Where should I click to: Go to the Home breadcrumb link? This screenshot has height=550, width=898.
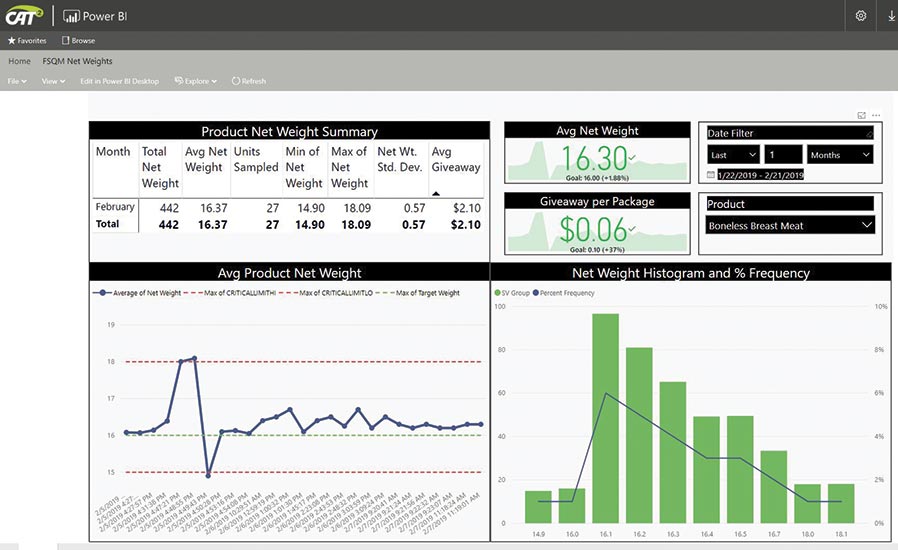coord(19,61)
